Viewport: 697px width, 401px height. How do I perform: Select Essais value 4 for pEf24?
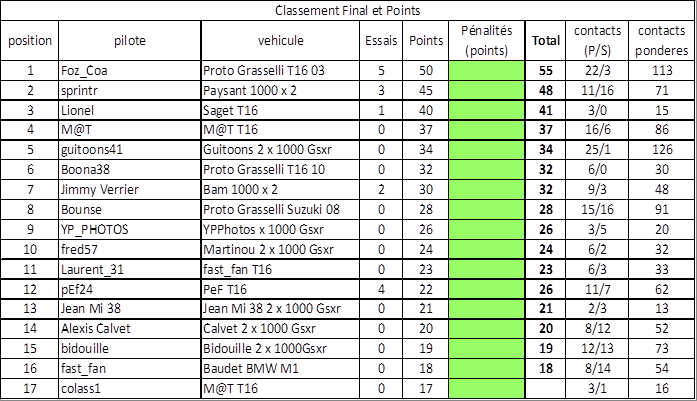pyautogui.click(x=381, y=289)
